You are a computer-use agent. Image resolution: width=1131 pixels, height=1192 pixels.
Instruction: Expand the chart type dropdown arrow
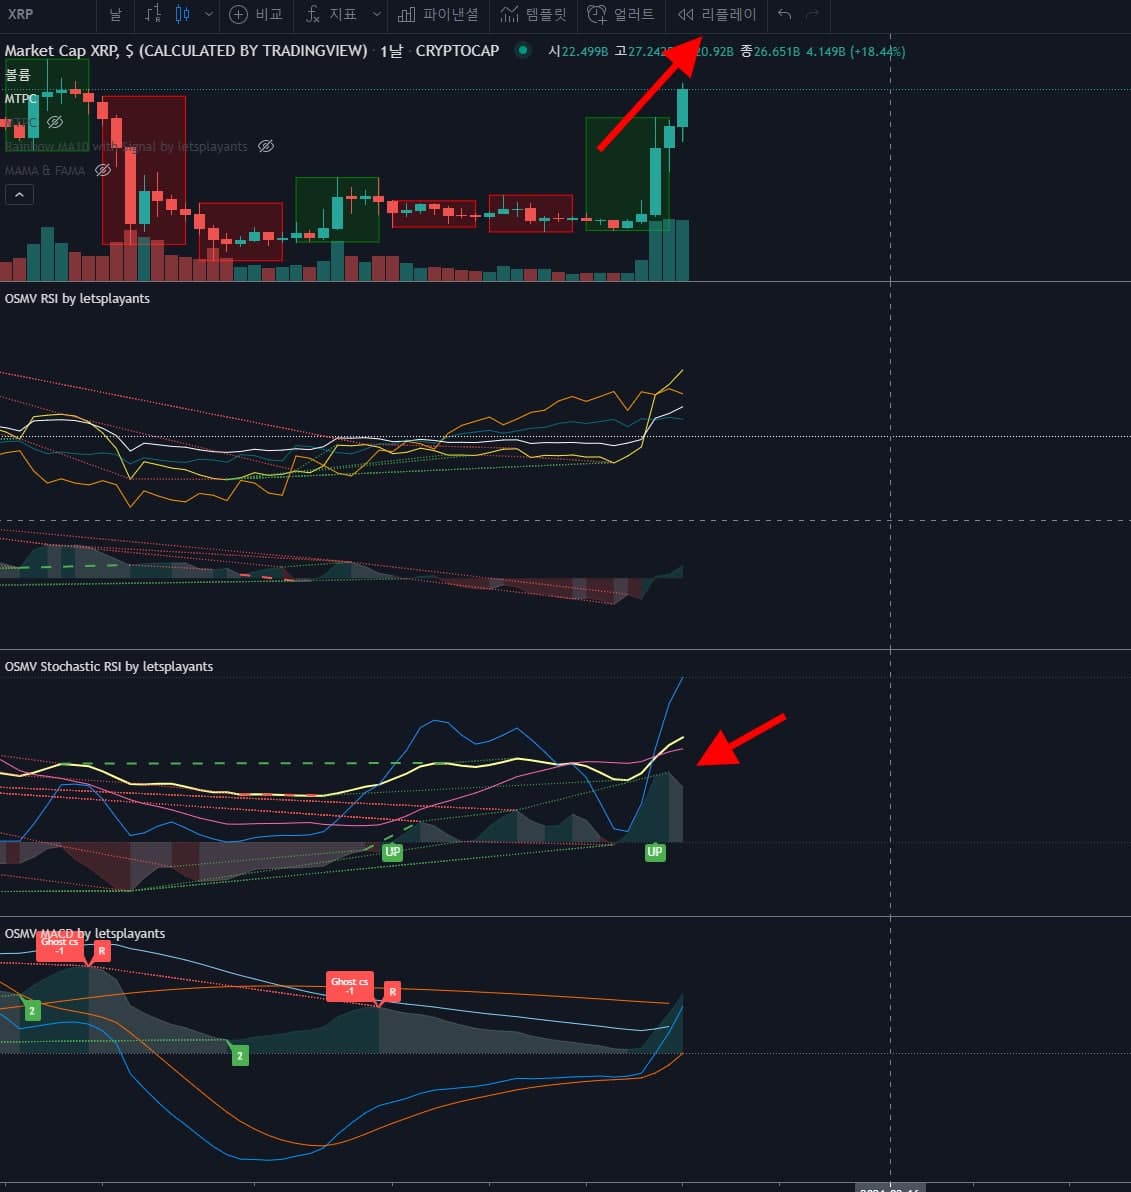click(208, 14)
